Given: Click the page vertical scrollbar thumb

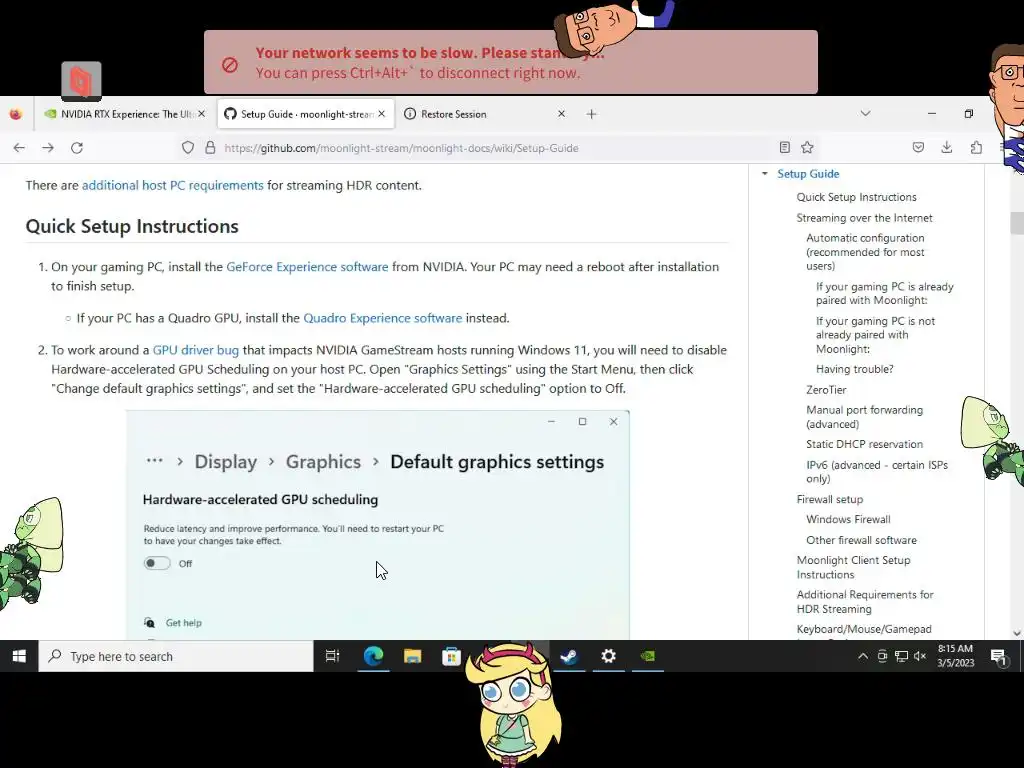Looking at the screenshot, I should click(1017, 223).
